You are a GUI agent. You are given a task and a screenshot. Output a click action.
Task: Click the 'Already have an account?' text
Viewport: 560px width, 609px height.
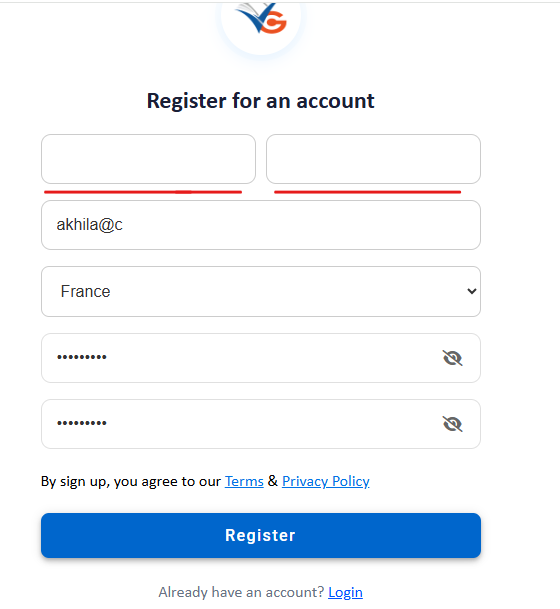(x=241, y=592)
